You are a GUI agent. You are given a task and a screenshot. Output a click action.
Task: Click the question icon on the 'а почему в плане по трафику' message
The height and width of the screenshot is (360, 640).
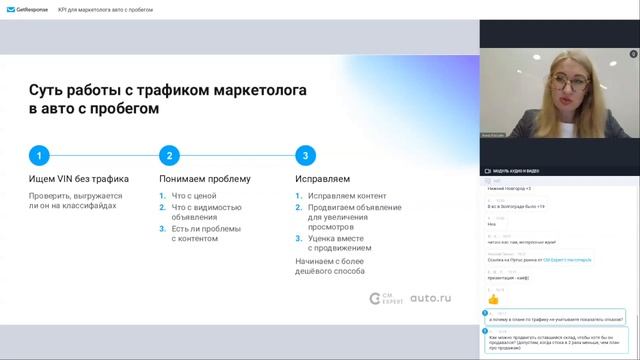point(485,313)
